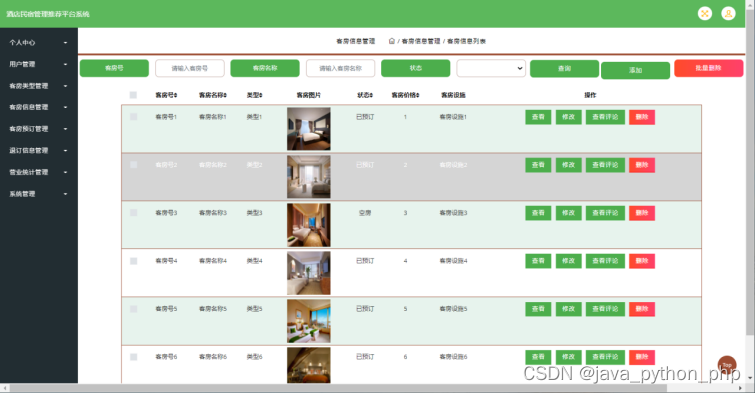Open the room photo thumbnail for 客房号3
The image size is (756, 393).
click(309, 225)
